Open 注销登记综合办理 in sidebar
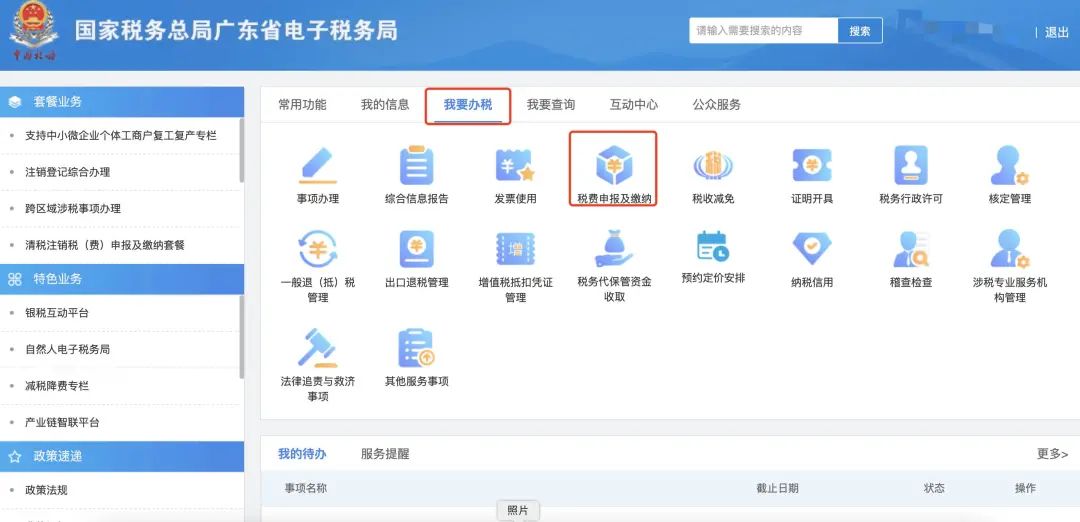Viewport: 1080px width, 522px height. (68, 172)
